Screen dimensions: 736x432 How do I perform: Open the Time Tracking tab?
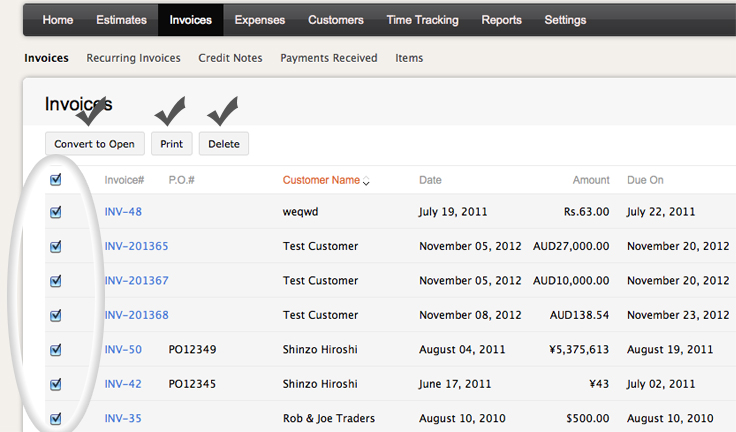pyautogui.click(x=422, y=20)
